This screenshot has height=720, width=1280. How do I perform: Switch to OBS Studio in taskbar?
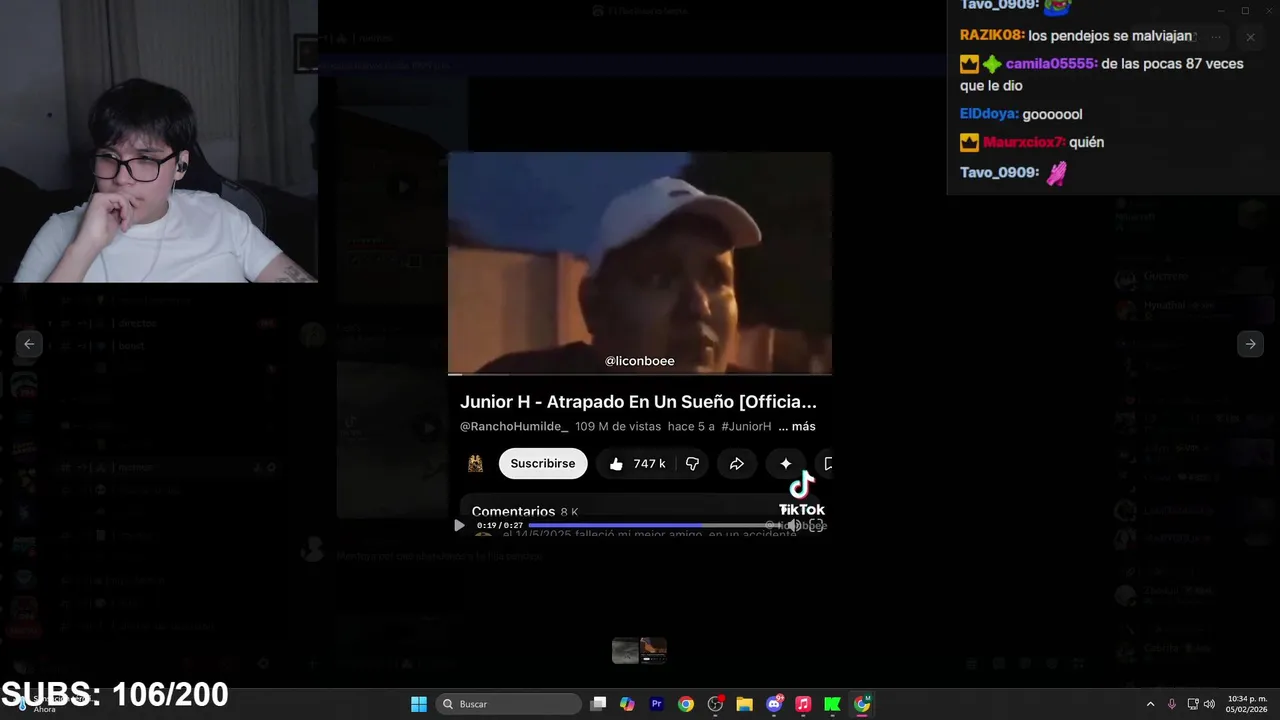click(x=715, y=704)
